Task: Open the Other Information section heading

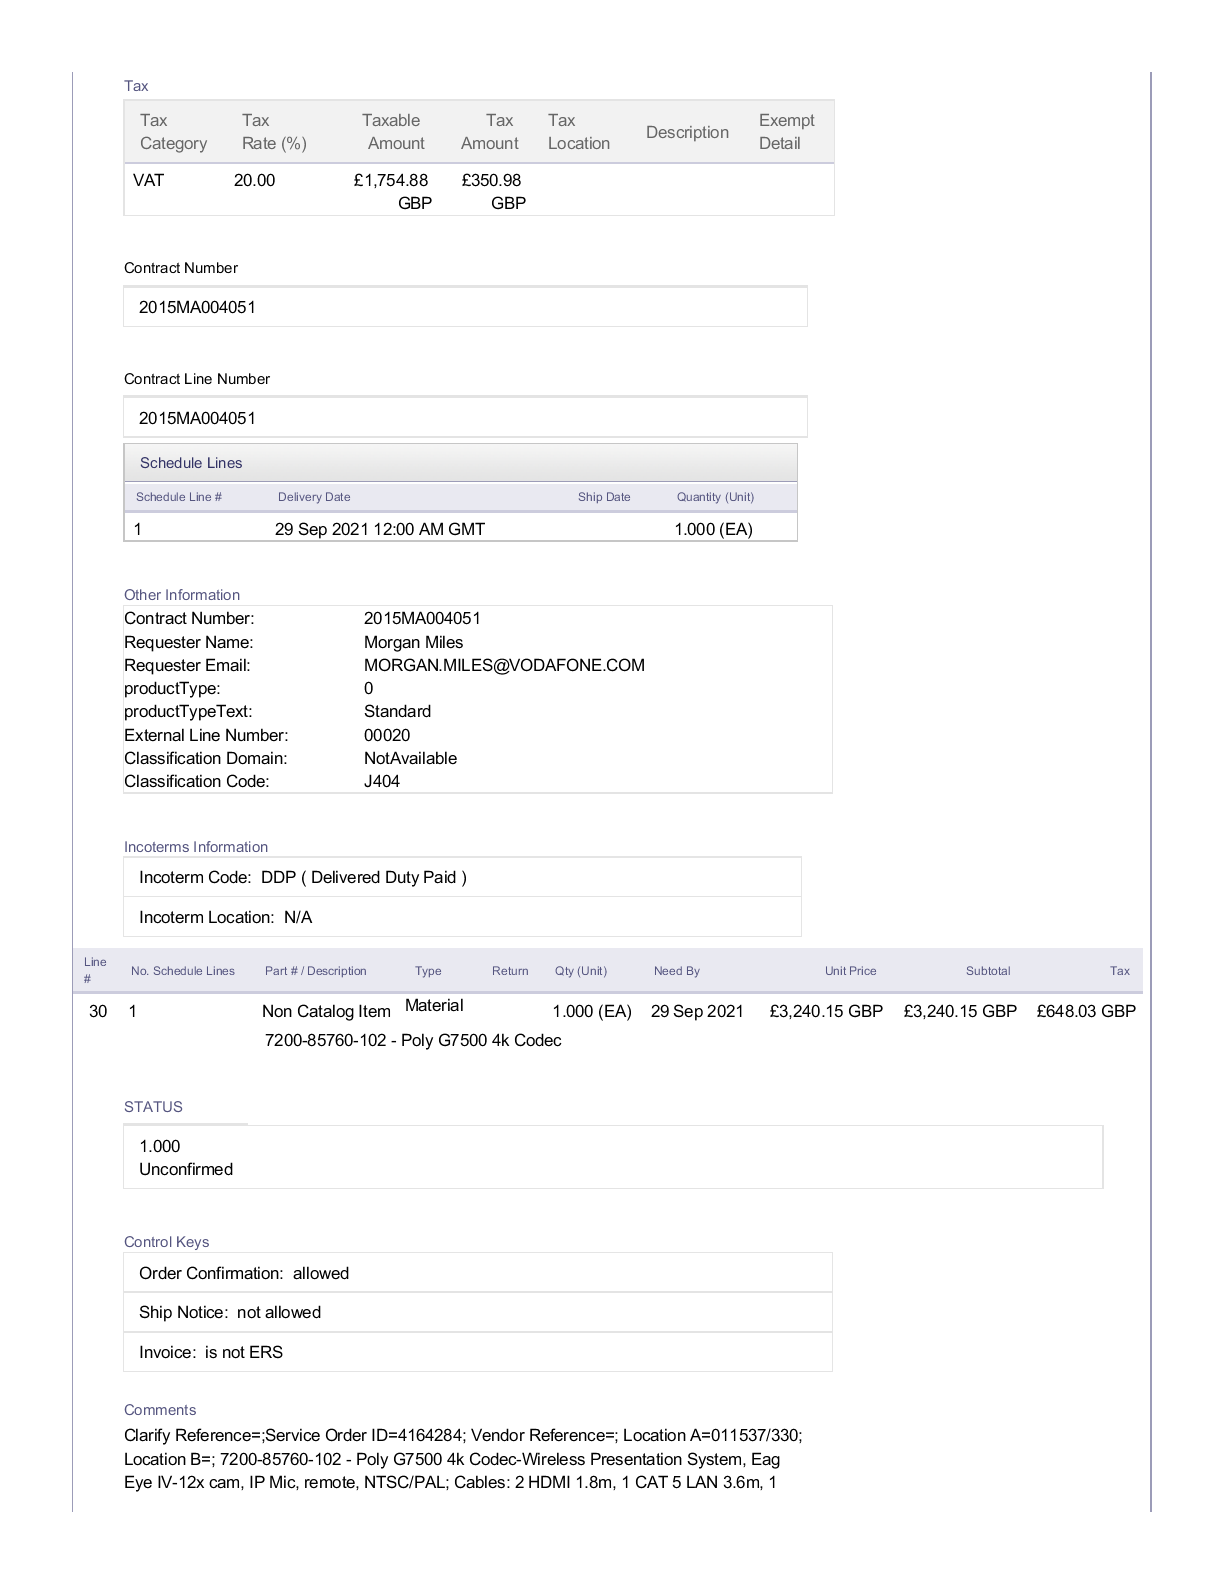Action: point(182,595)
